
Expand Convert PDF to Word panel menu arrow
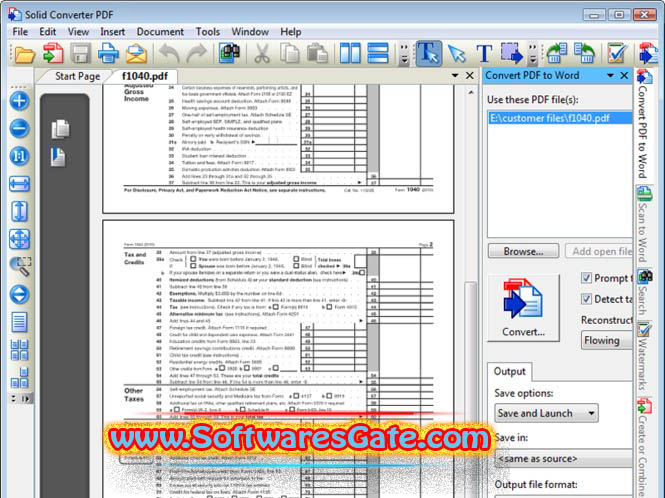point(610,76)
